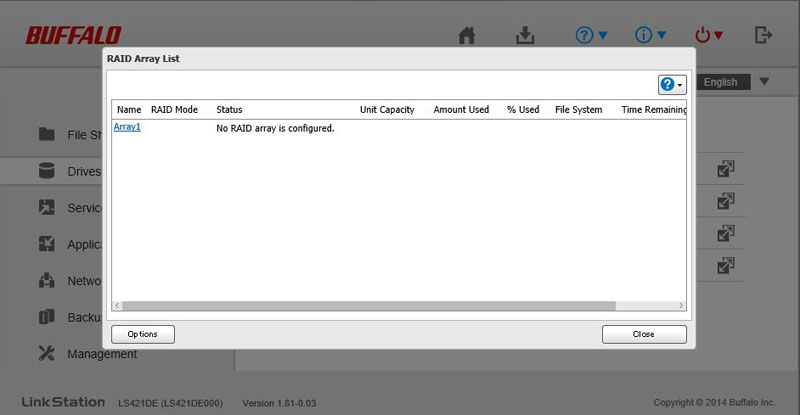Viewport: 800px width, 415px height.
Task: Open the help question-mark menu in header
Action: pos(591,35)
